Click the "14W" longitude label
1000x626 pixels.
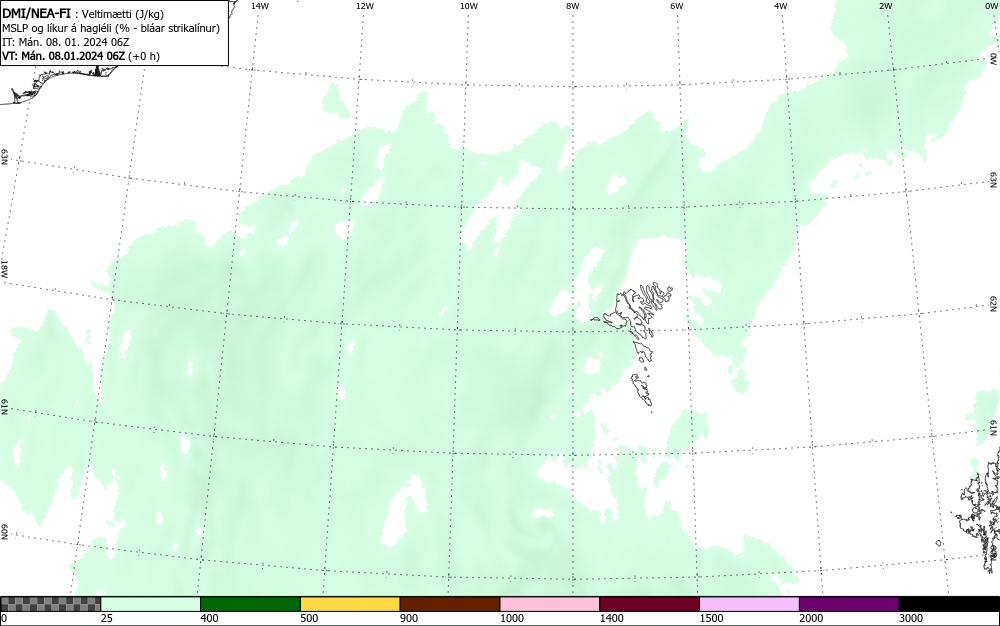(260, 6)
